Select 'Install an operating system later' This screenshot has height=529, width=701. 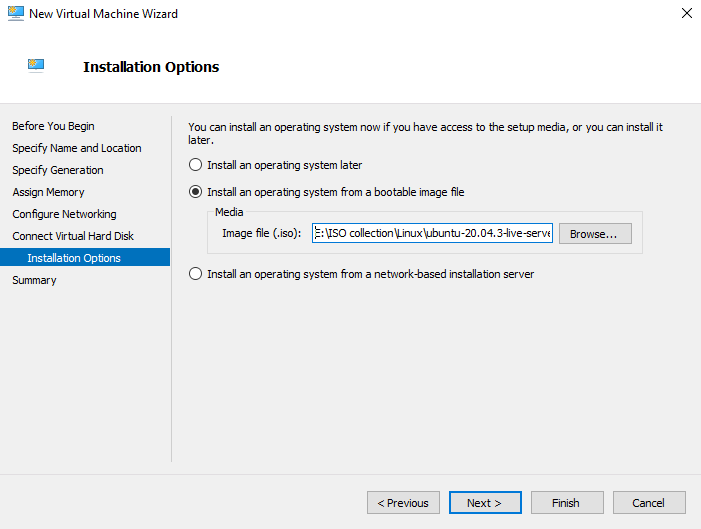tap(196, 165)
